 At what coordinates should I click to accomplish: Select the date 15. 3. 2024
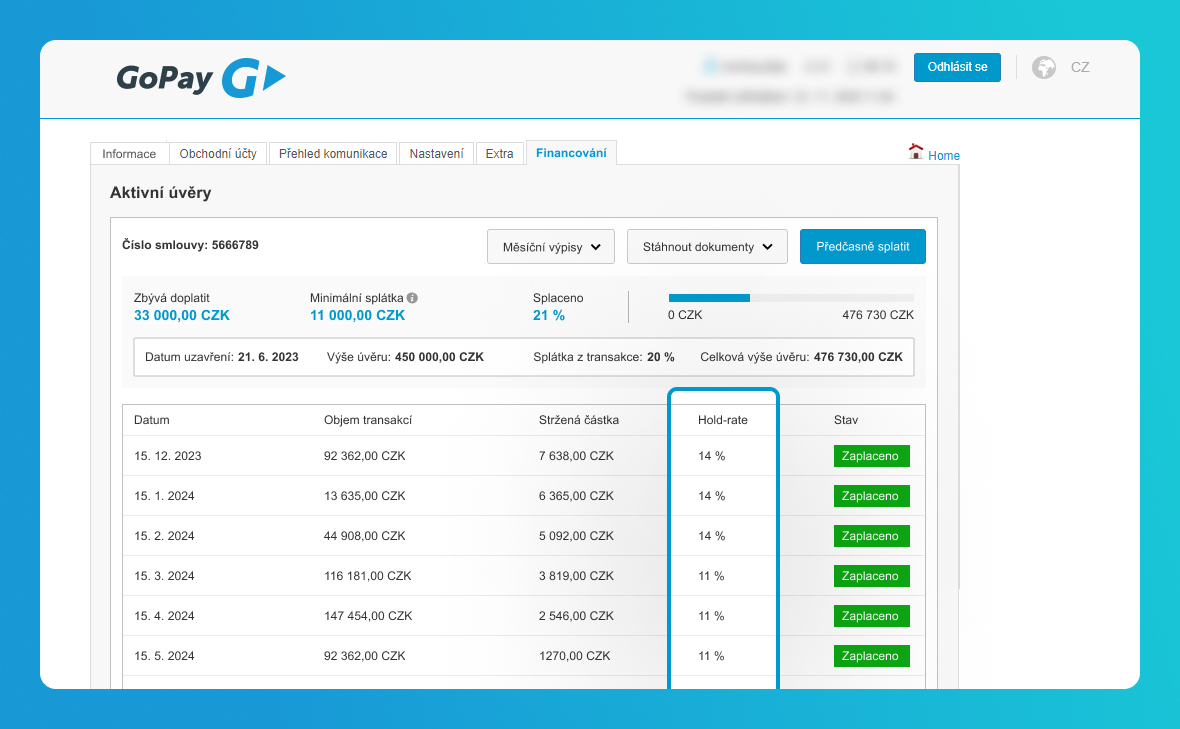point(164,576)
